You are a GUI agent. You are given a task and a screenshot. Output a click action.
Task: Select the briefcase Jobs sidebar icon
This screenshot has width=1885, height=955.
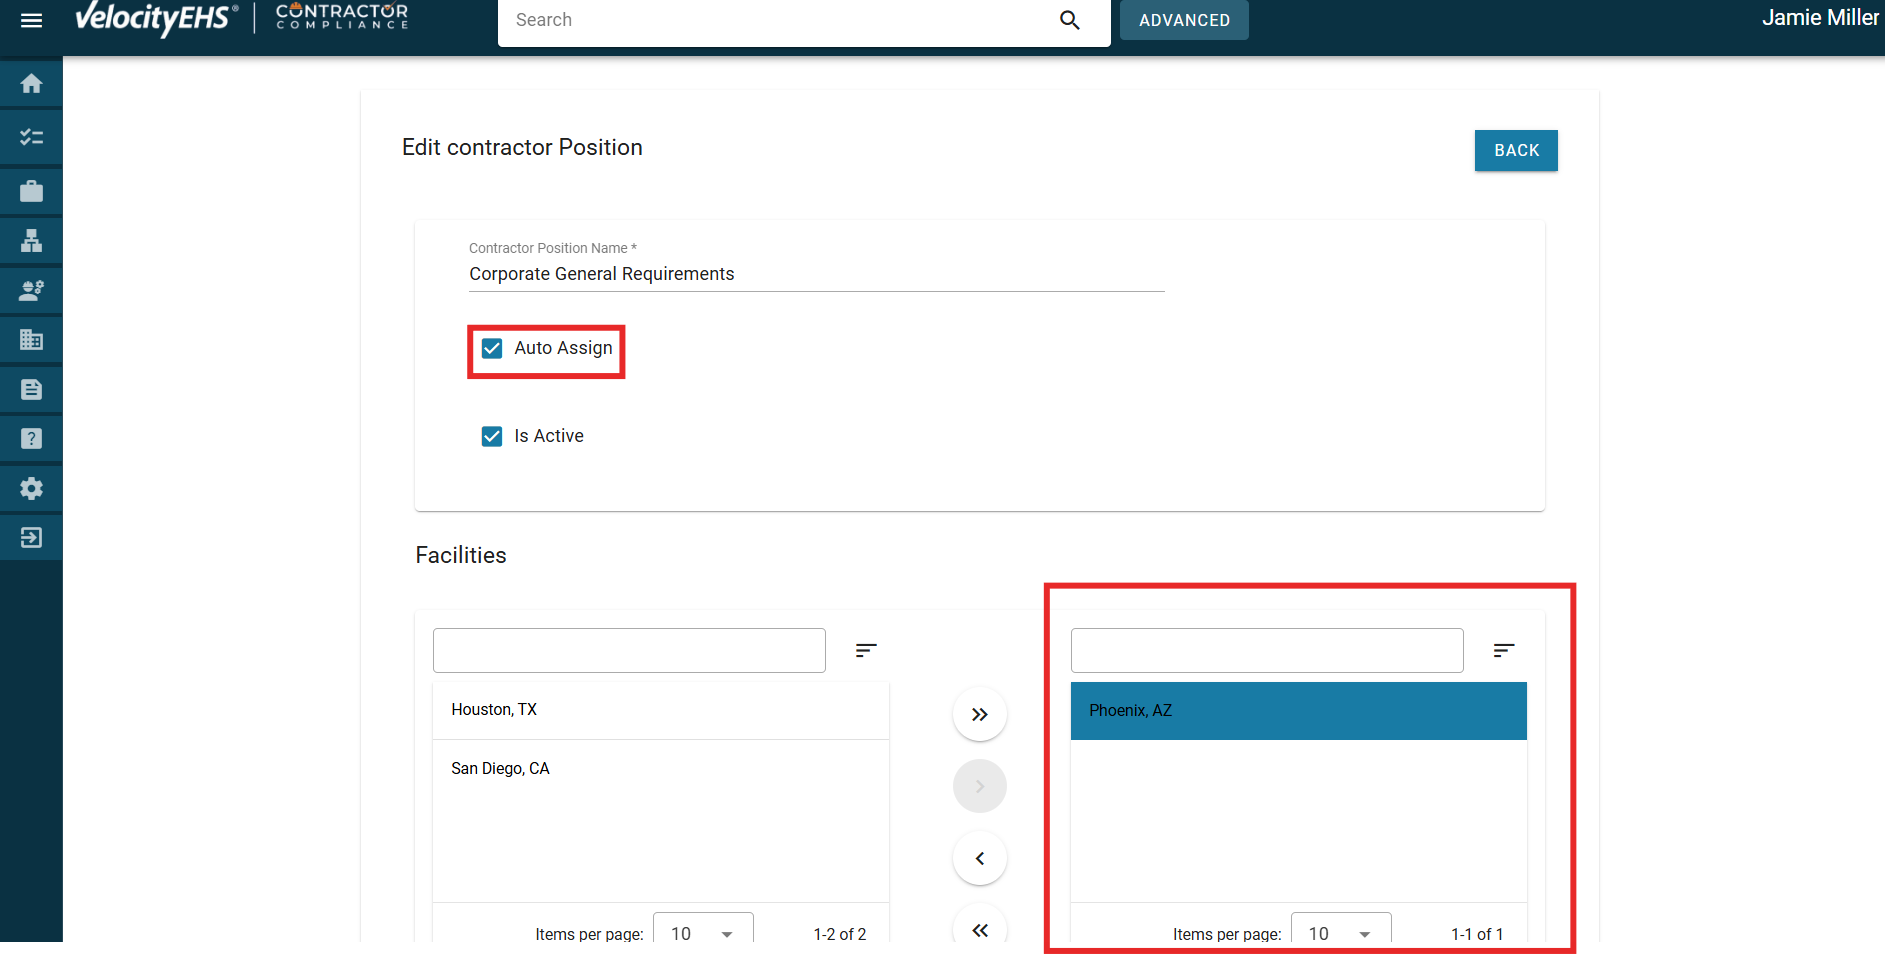click(31, 190)
